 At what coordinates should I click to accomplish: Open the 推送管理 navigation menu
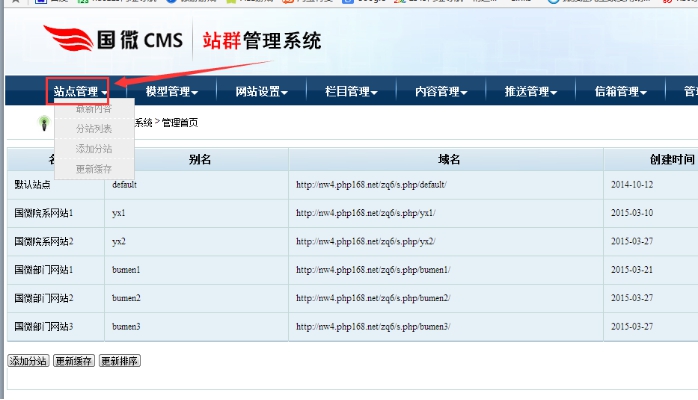pyautogui.click(x=531, y=92)
